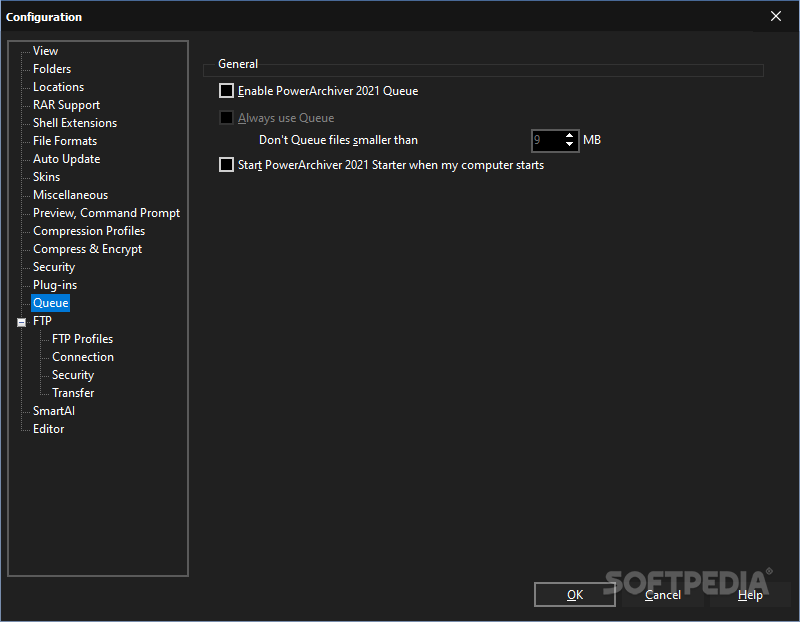Select top-level Security item above Plug-ins
This screenshot has width=800, height=622.
point(54,267)
